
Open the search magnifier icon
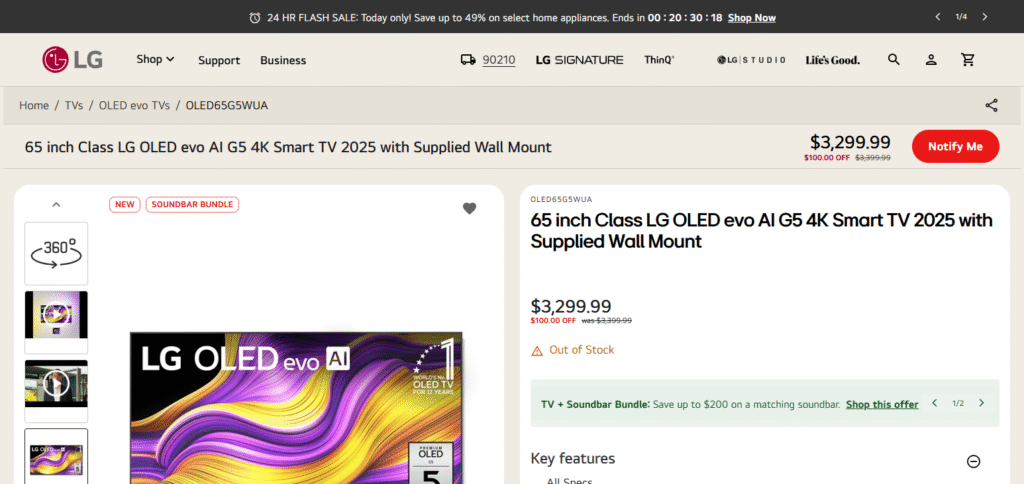coord(893,59)
